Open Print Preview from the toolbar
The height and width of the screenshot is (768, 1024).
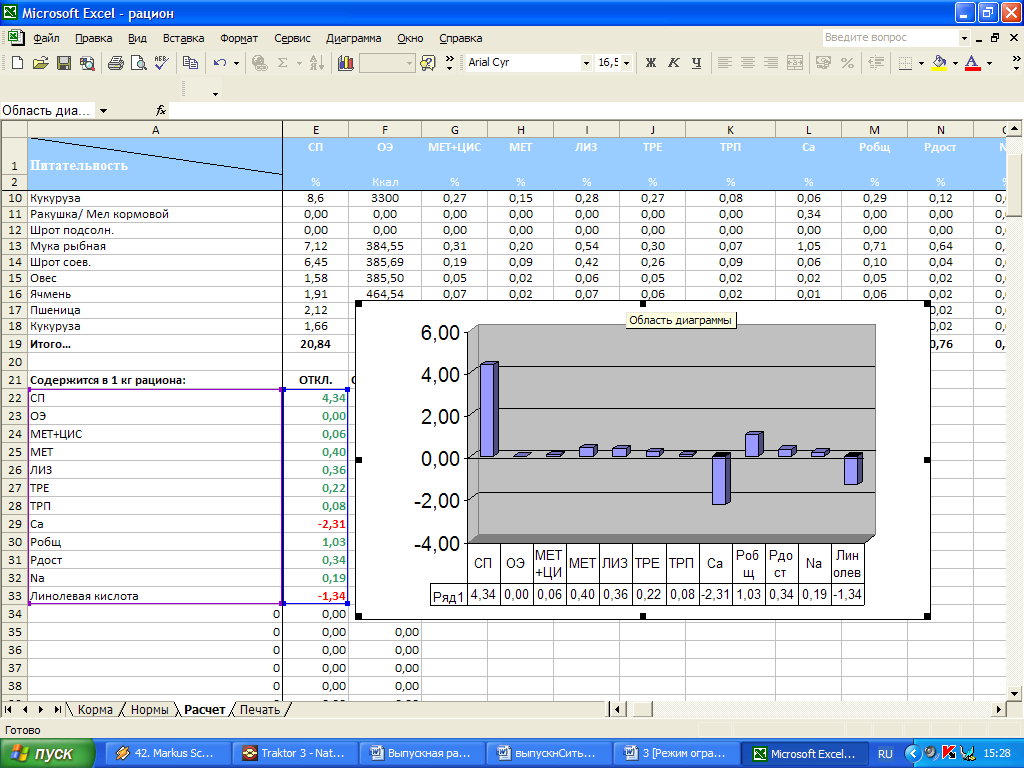pyautogui.click(x=138, y=63)
